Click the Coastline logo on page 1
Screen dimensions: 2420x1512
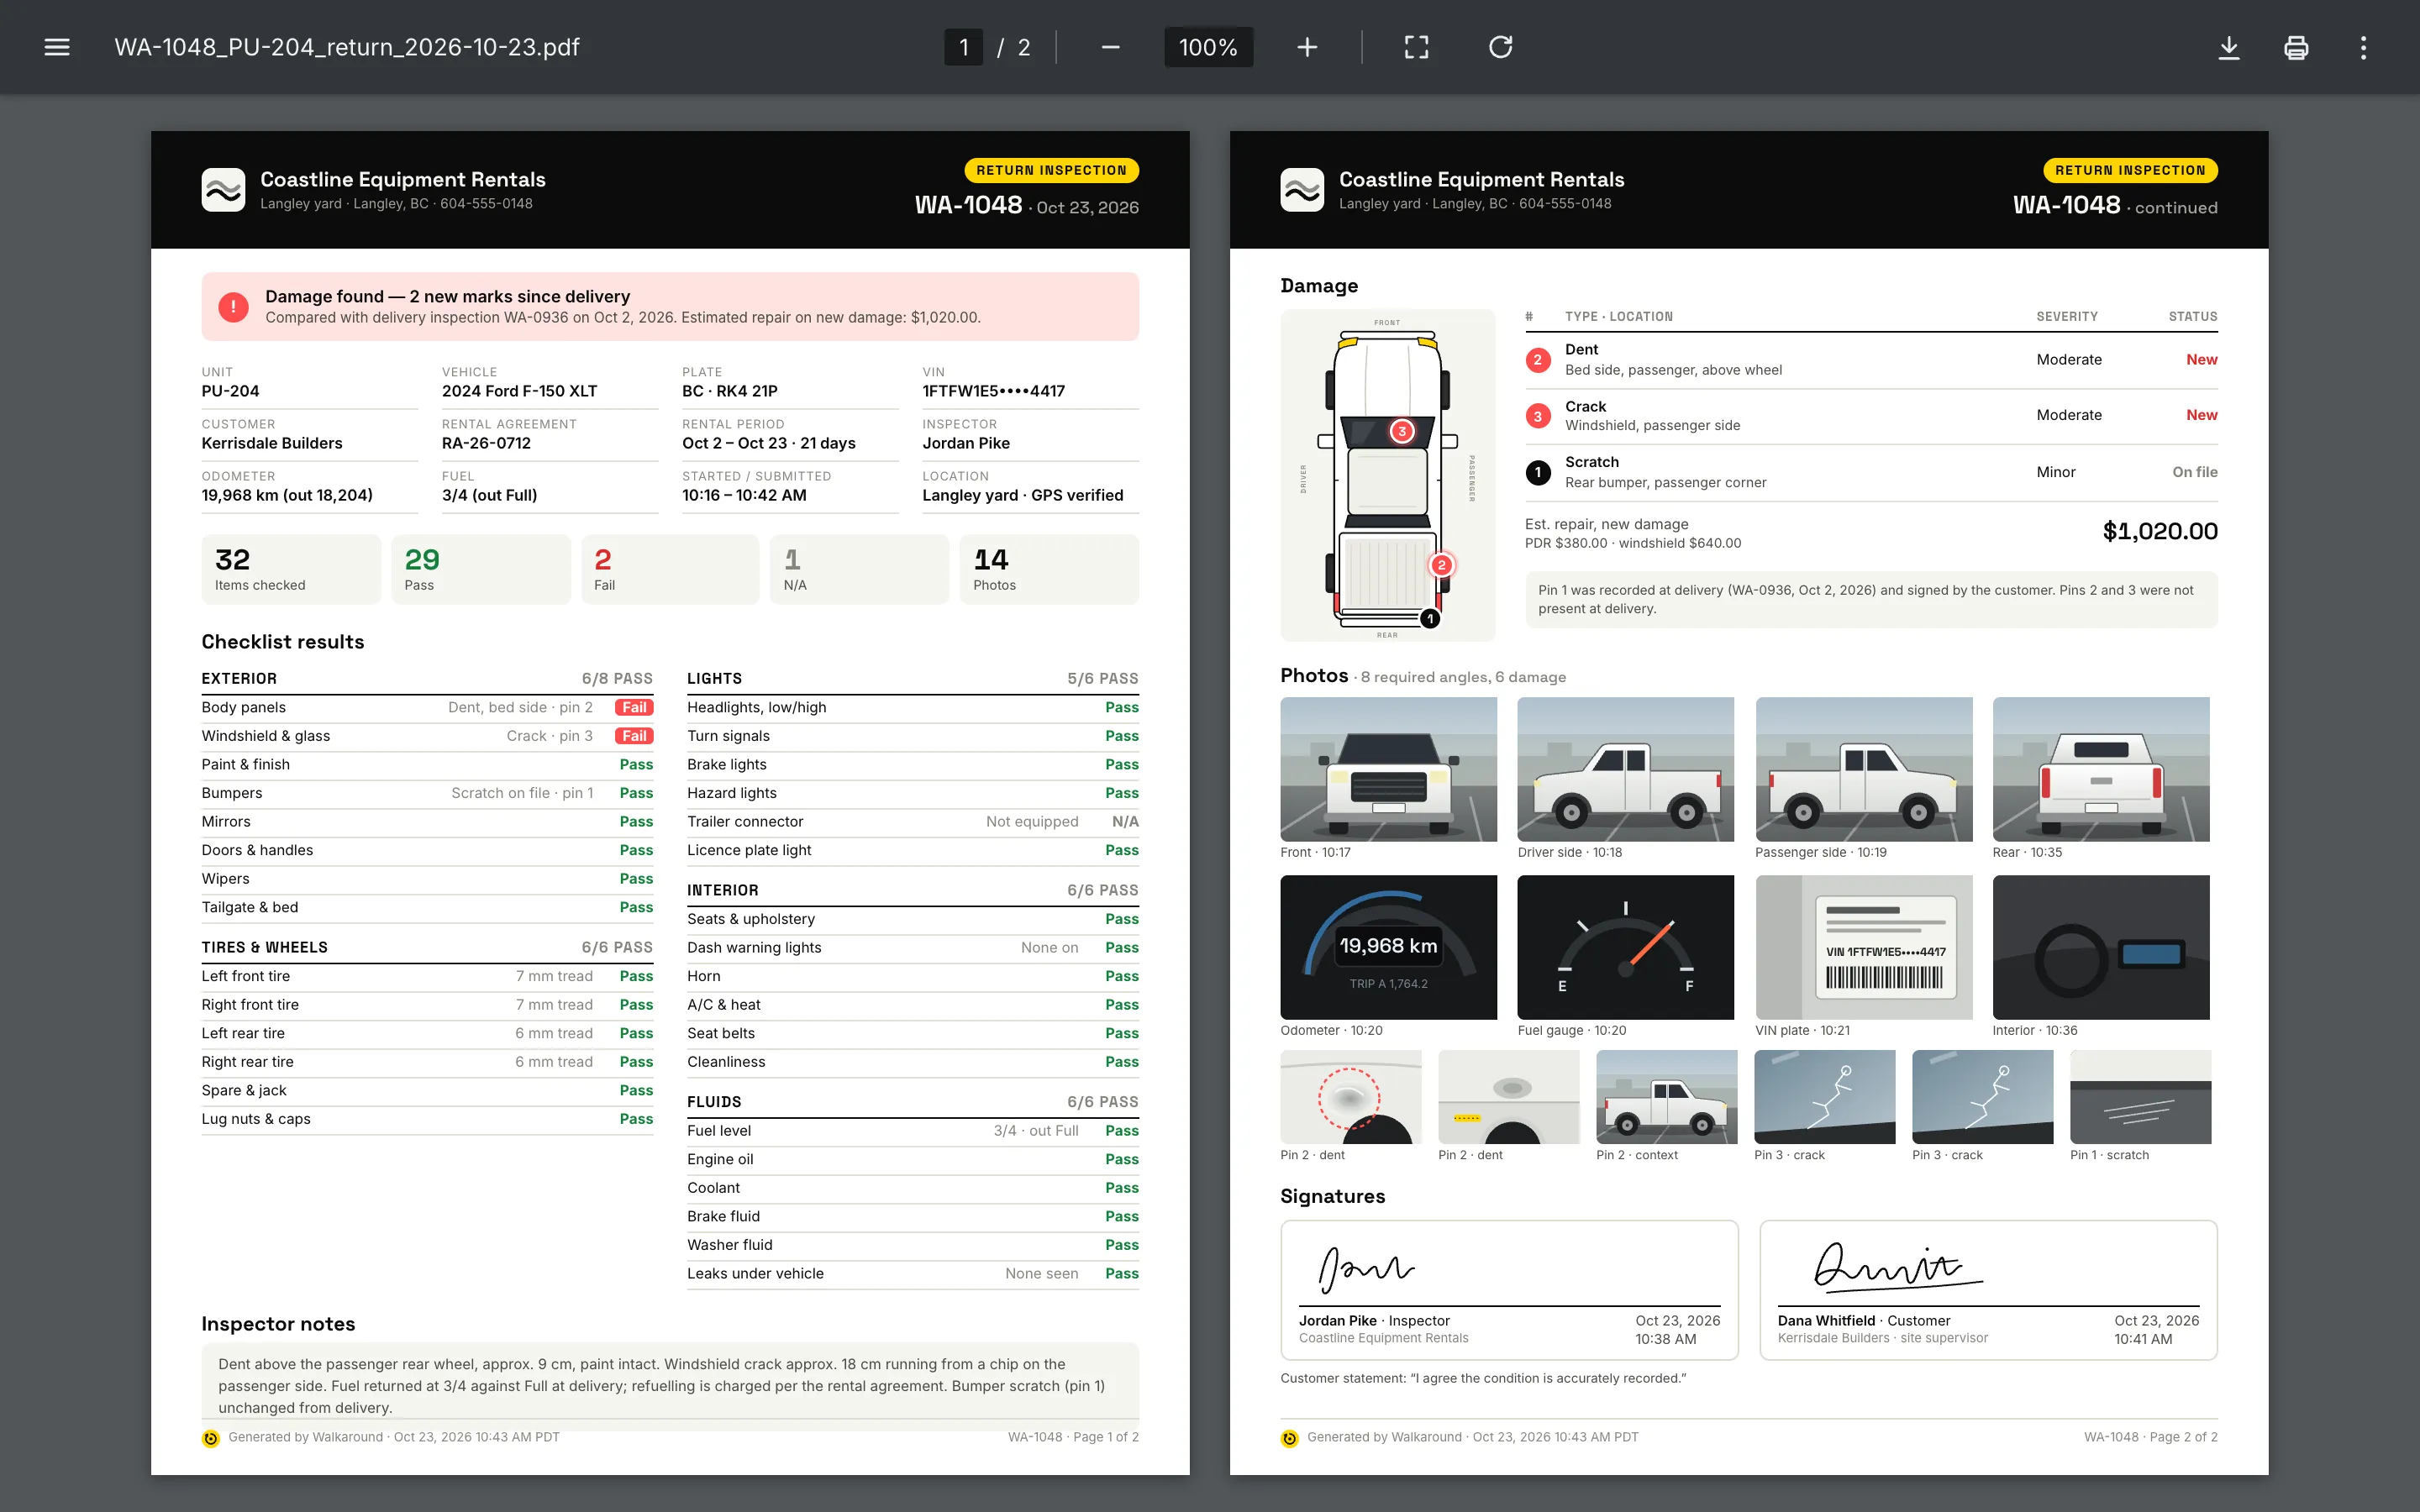pos(223,189)
